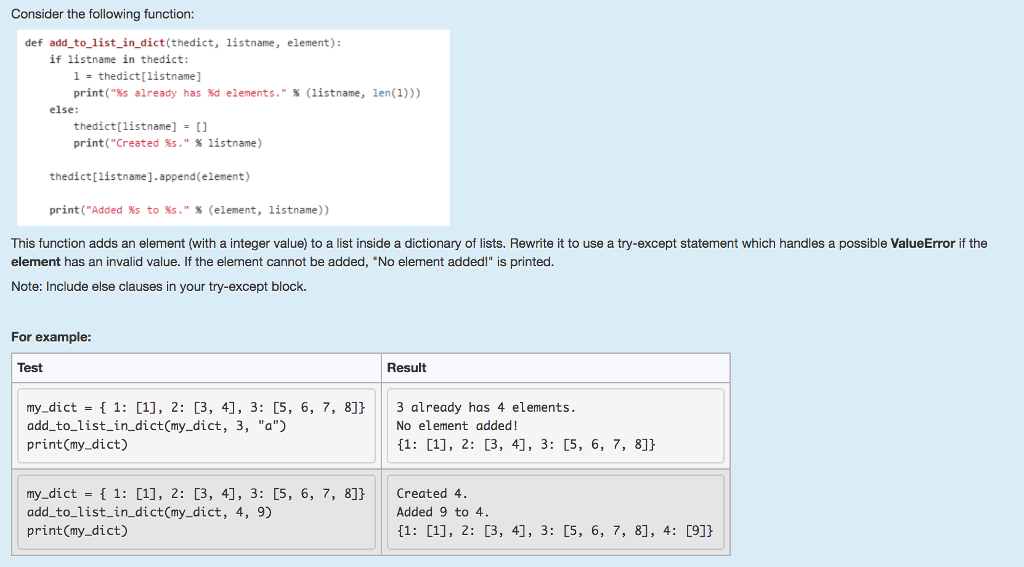
Task: Click the bold ValueError word in instructions
Action: (x=923, y=244)
